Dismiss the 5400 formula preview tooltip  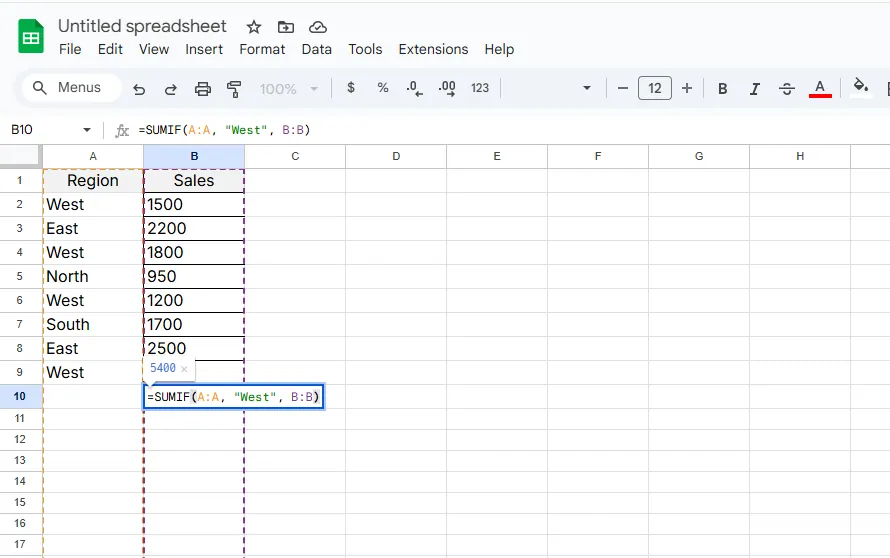click(184, 369)
